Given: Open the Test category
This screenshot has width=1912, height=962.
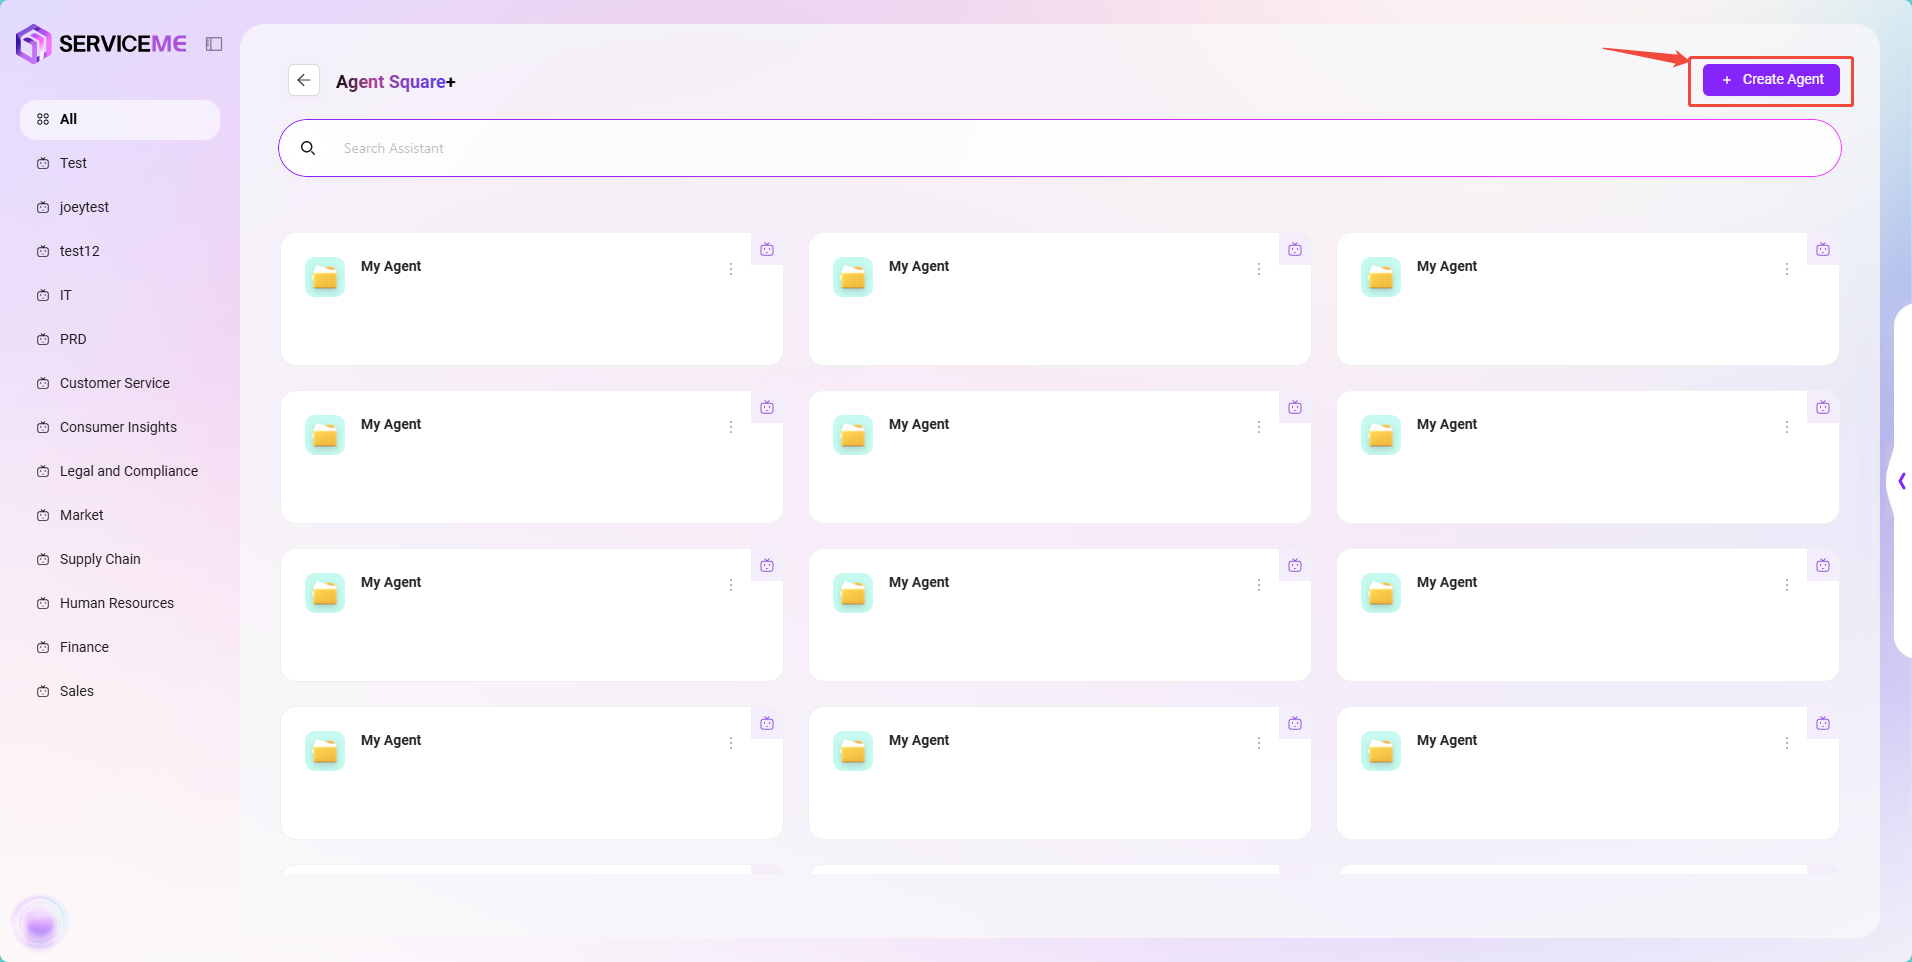Looking at the screenshot, I should pos(120,163).
